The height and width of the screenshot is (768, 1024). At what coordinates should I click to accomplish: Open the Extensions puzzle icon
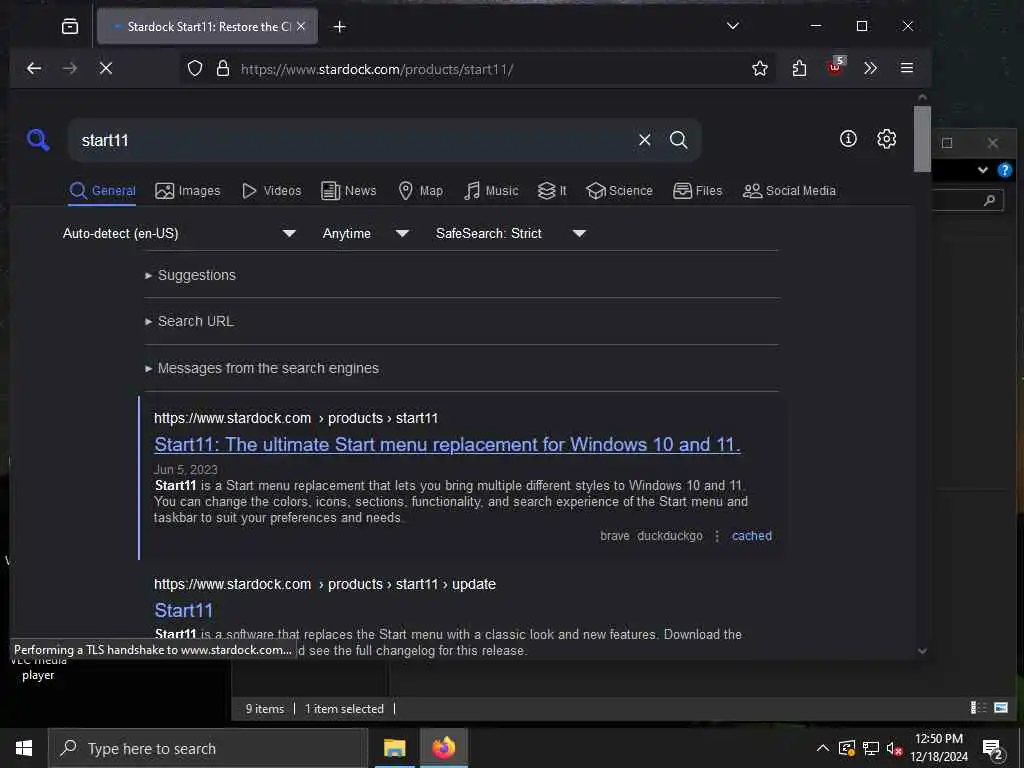[799, 68]
